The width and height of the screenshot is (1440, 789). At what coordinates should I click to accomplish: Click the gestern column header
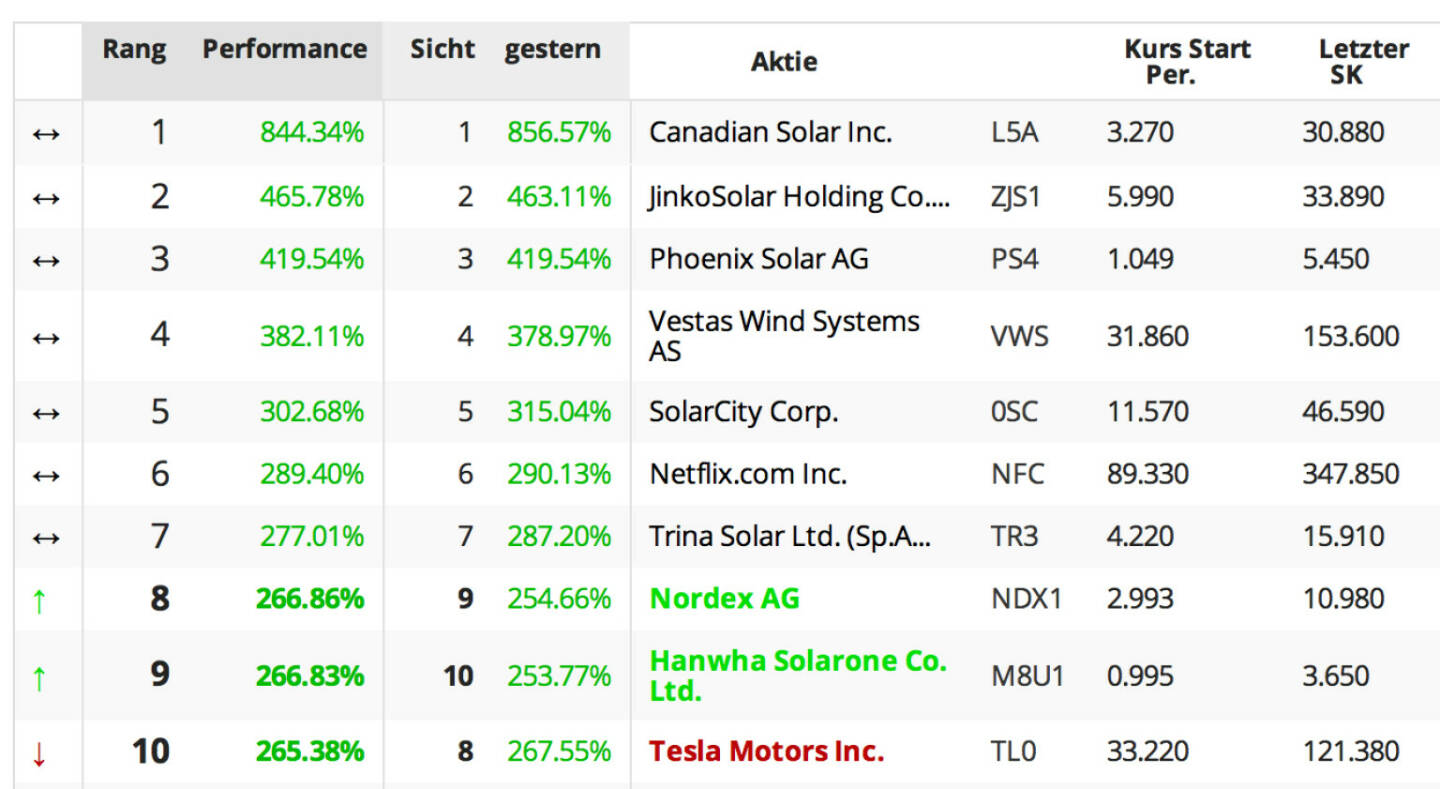point(552,50)
